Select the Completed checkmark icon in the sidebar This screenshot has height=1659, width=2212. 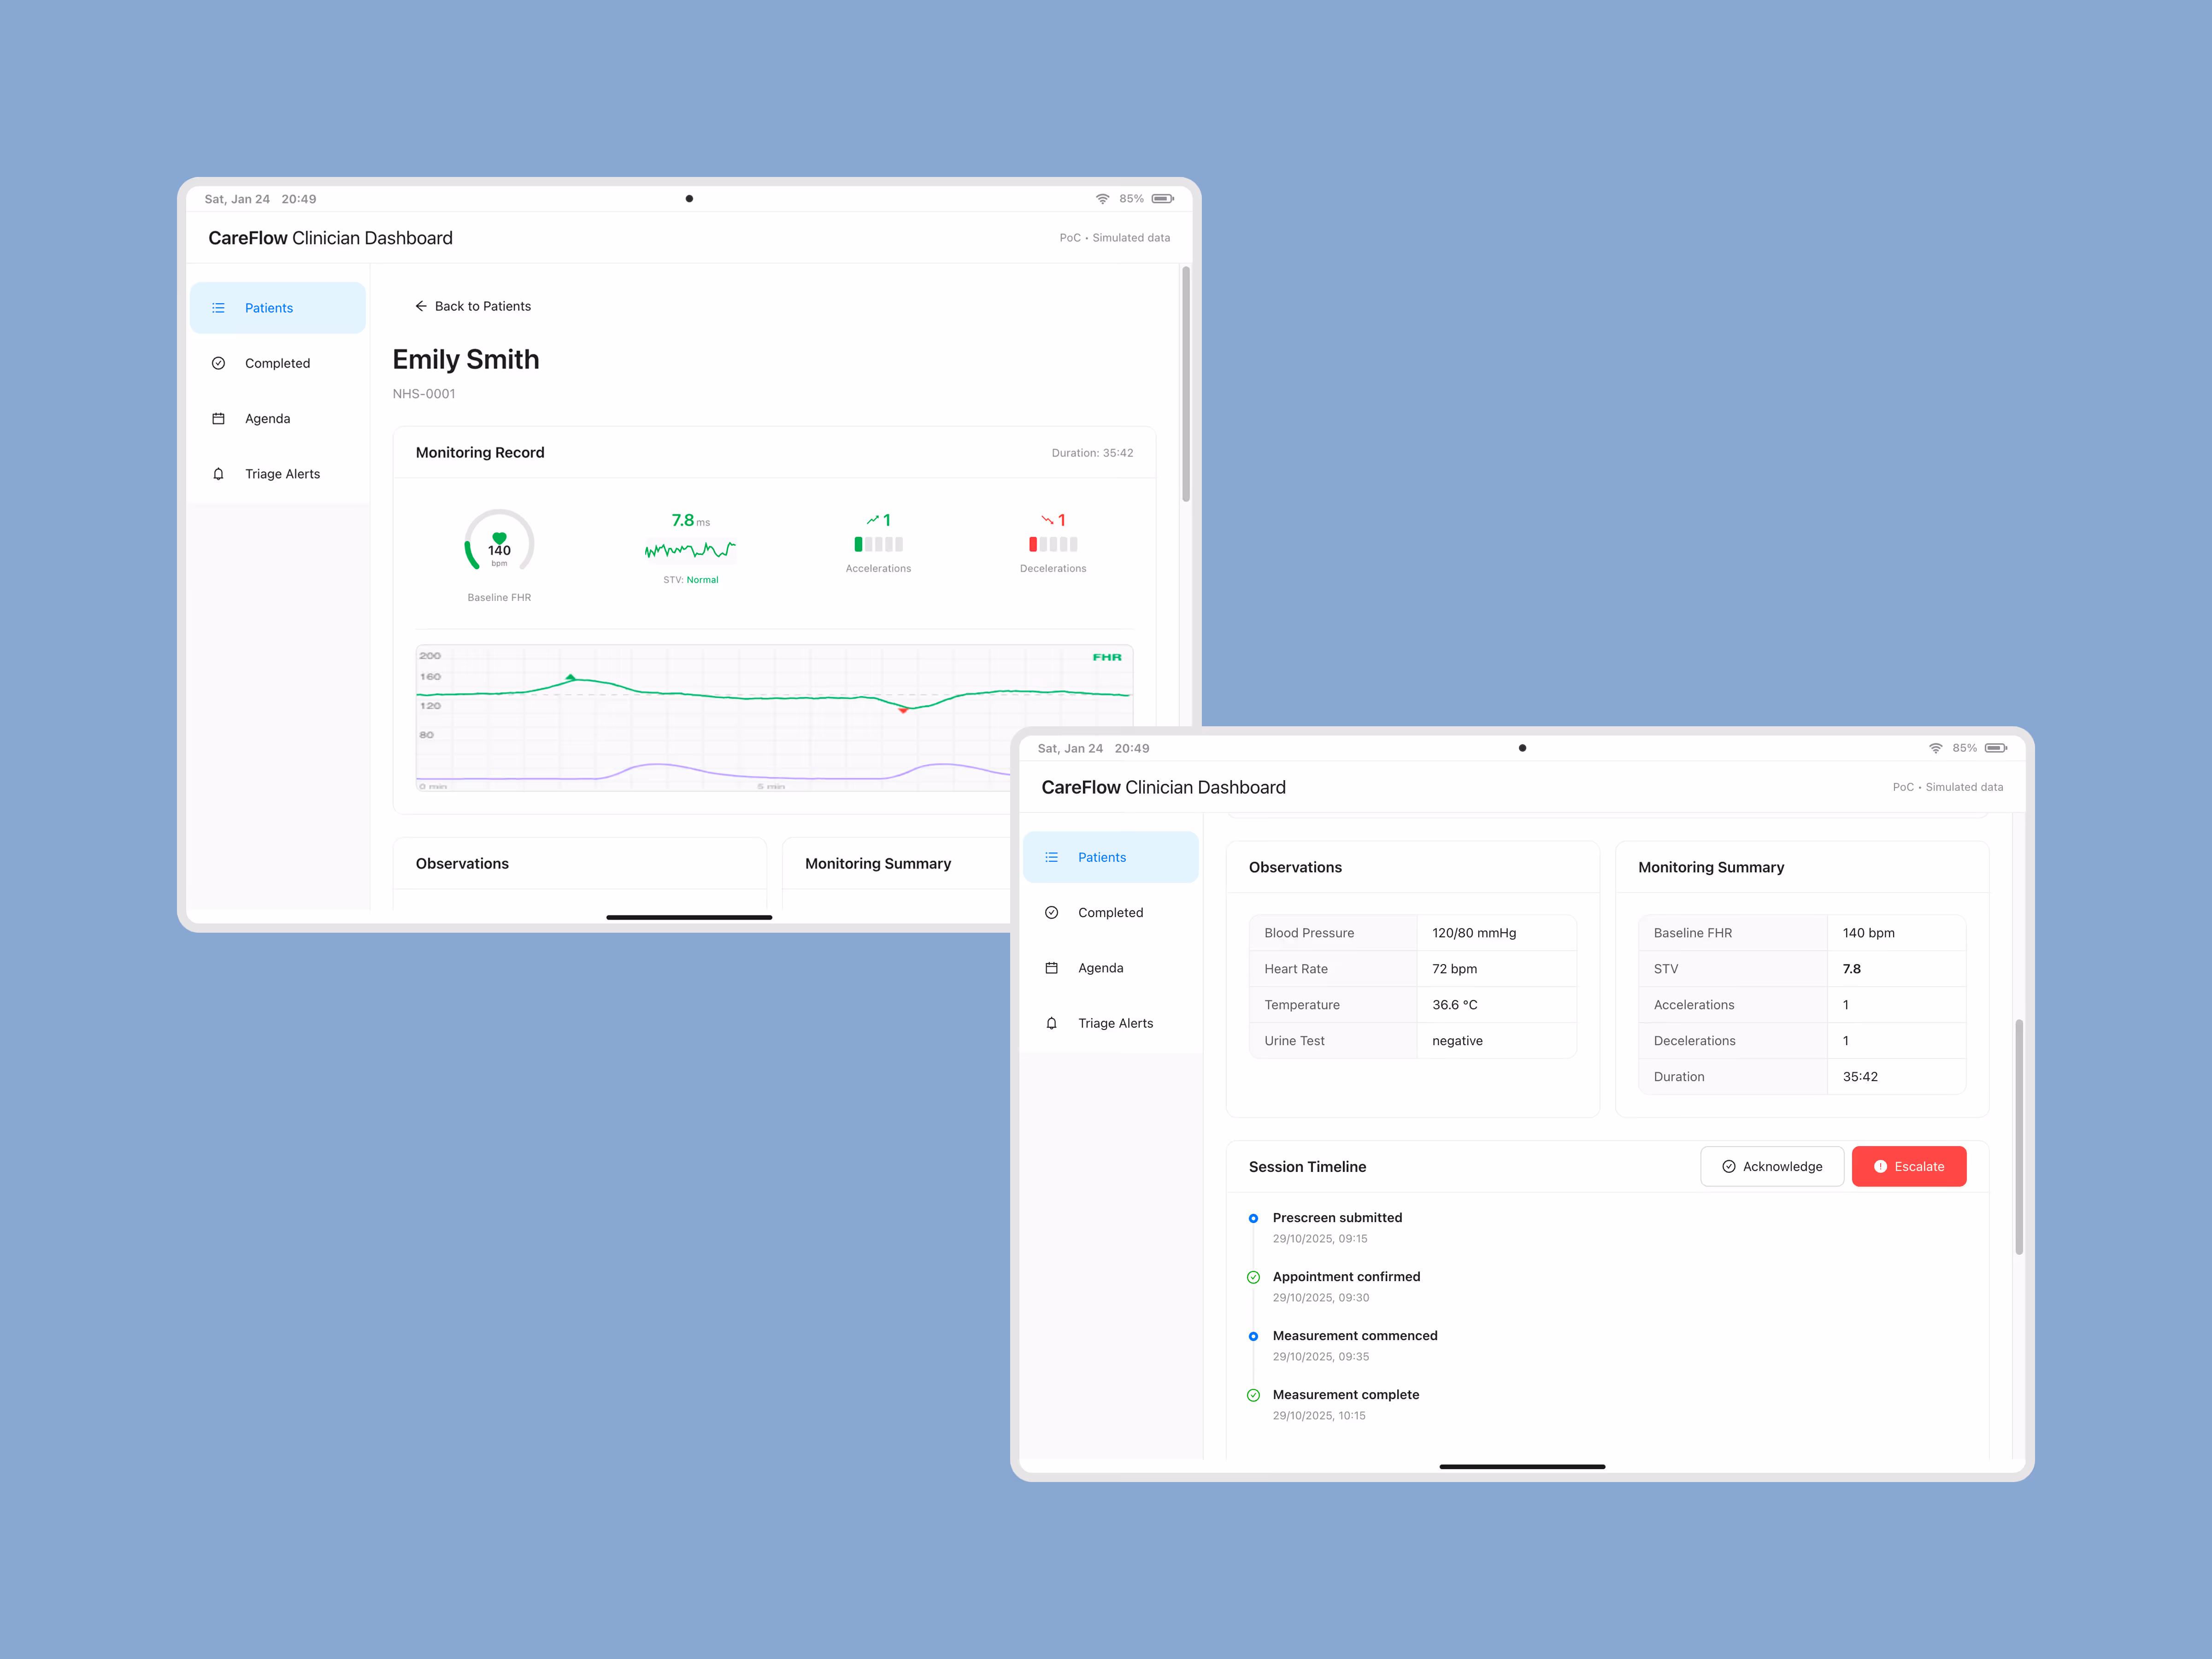(219, 362)
